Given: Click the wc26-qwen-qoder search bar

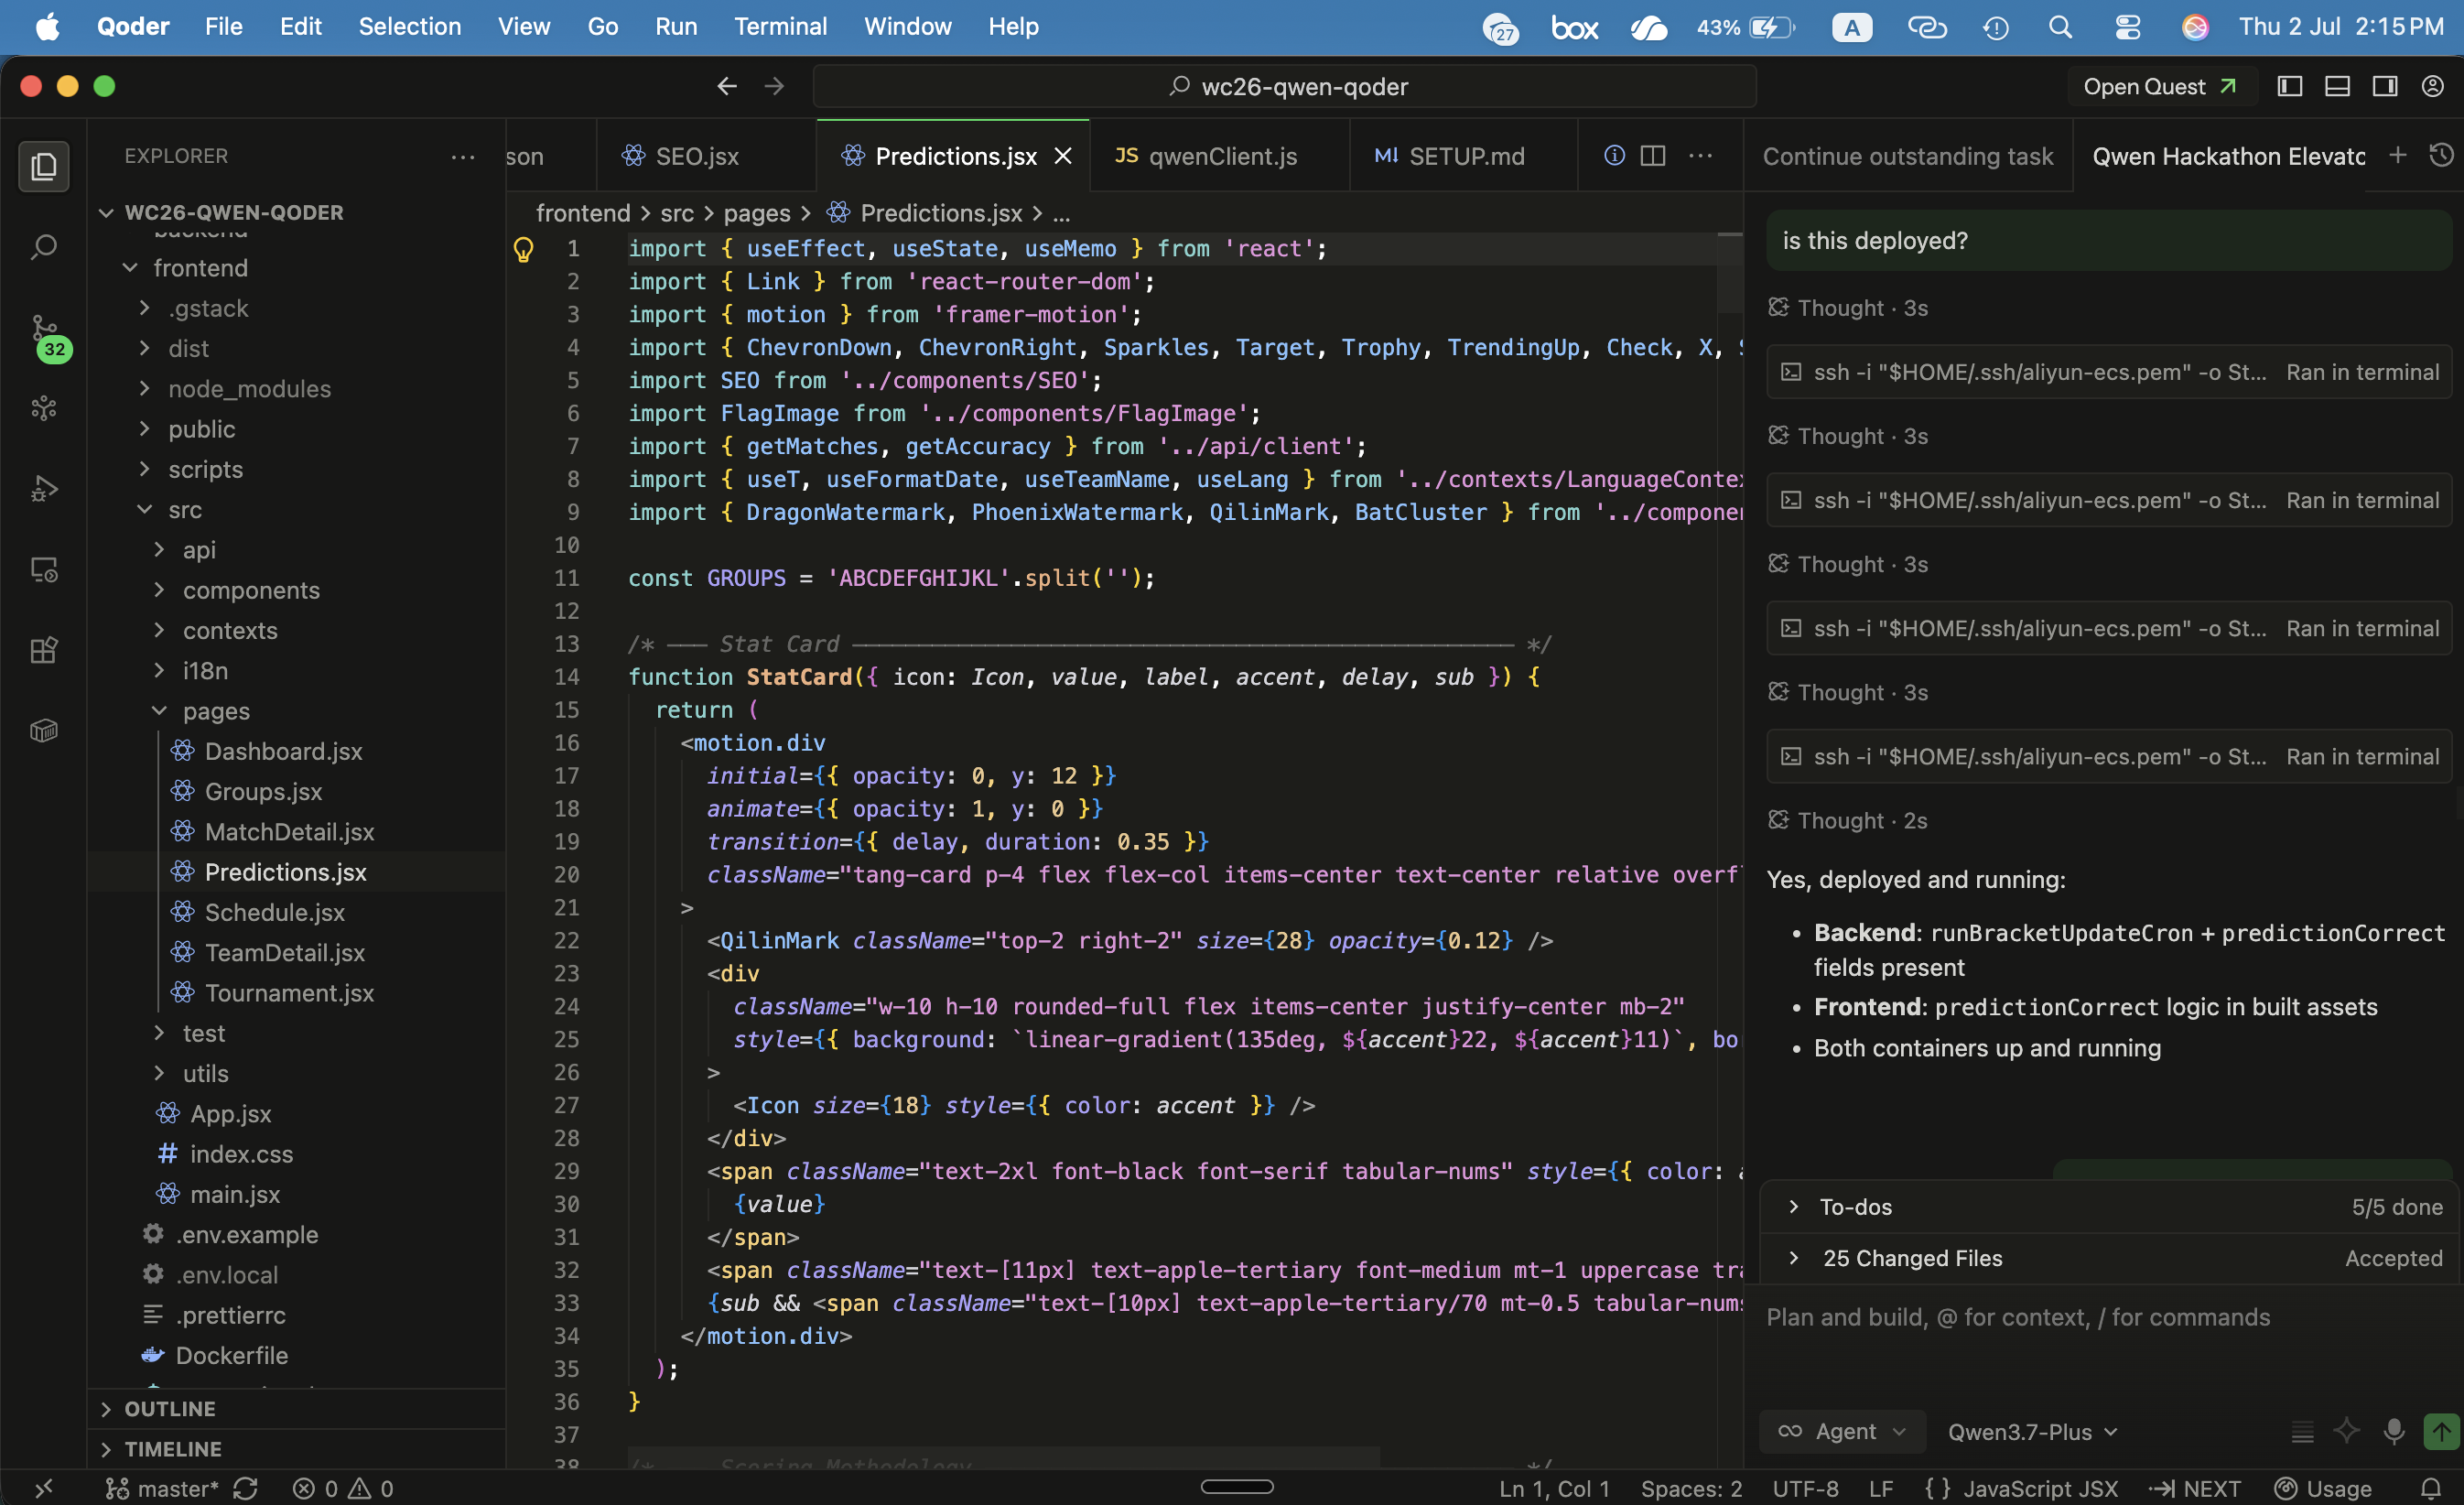Looking at the screenshot, I should click(x=1284, y=87).
